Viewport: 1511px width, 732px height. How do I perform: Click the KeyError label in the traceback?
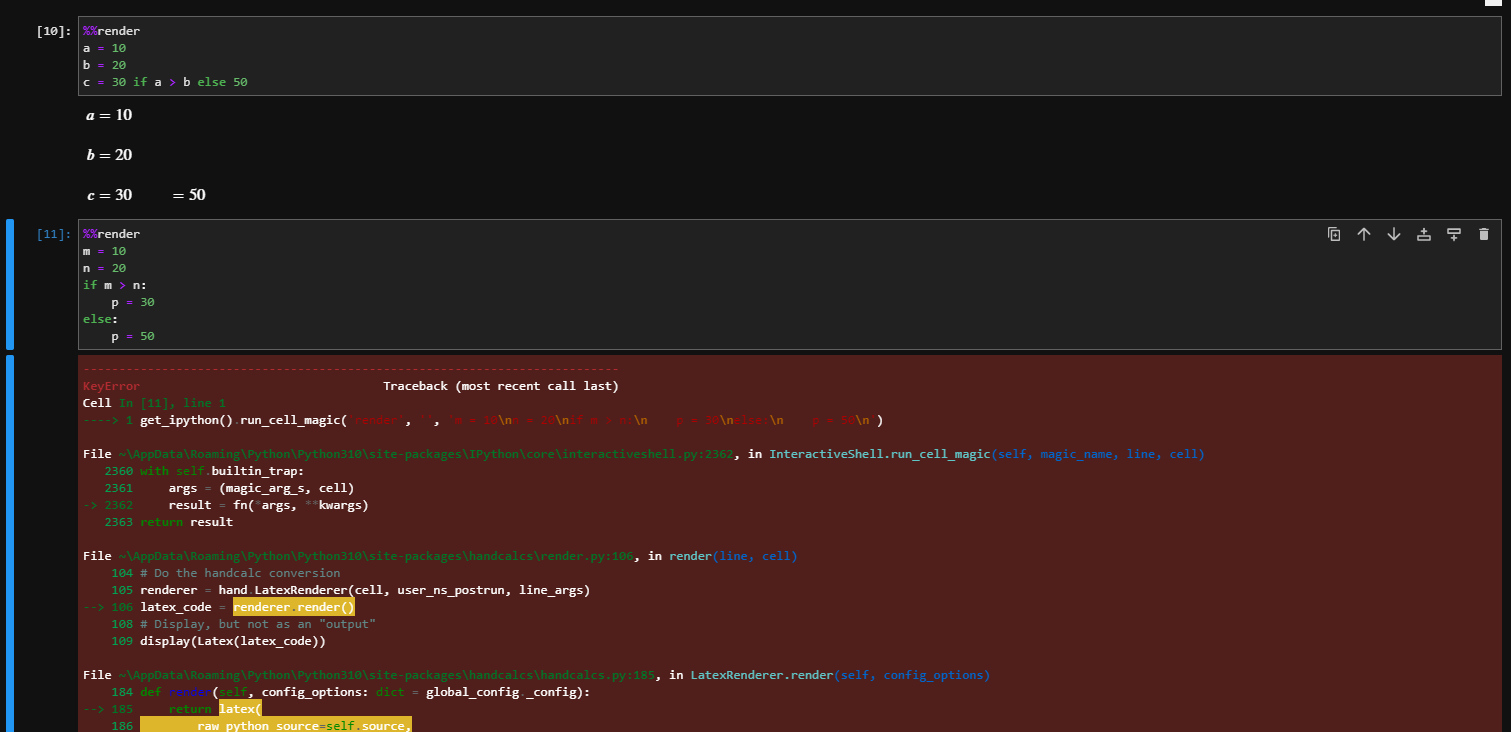pos(110,385)
